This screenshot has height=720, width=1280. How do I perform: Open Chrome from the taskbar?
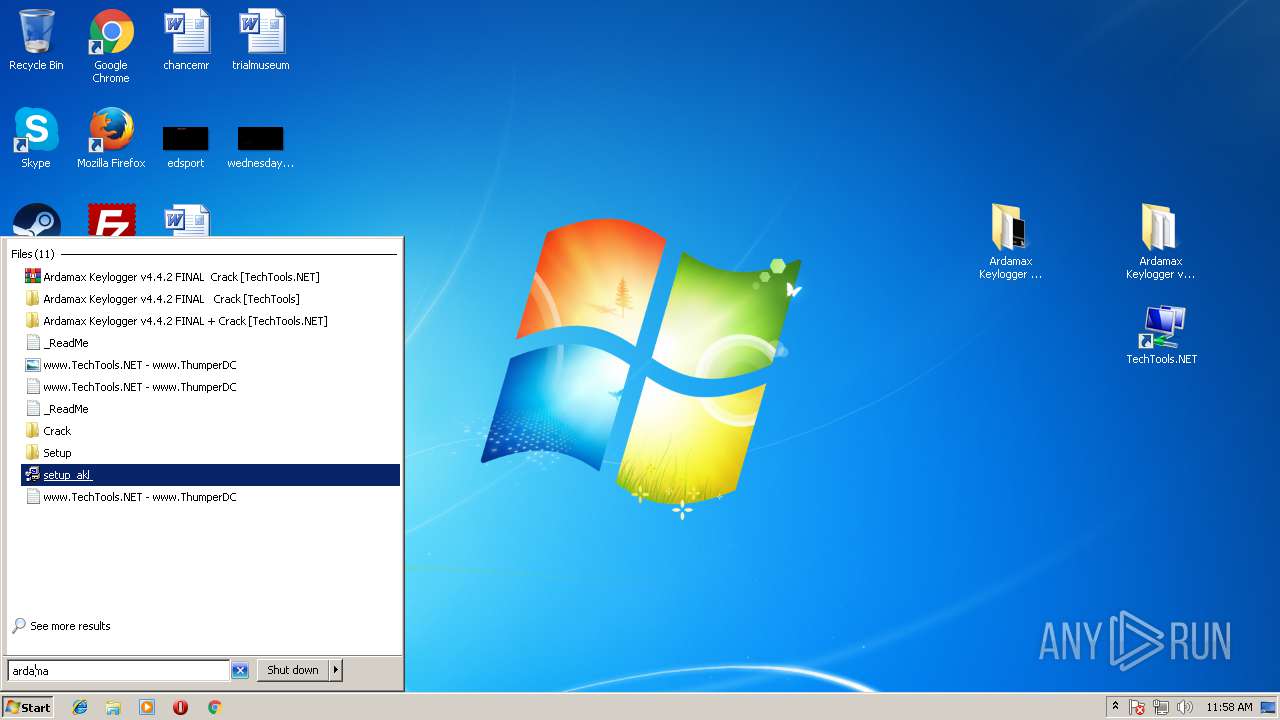214,707
